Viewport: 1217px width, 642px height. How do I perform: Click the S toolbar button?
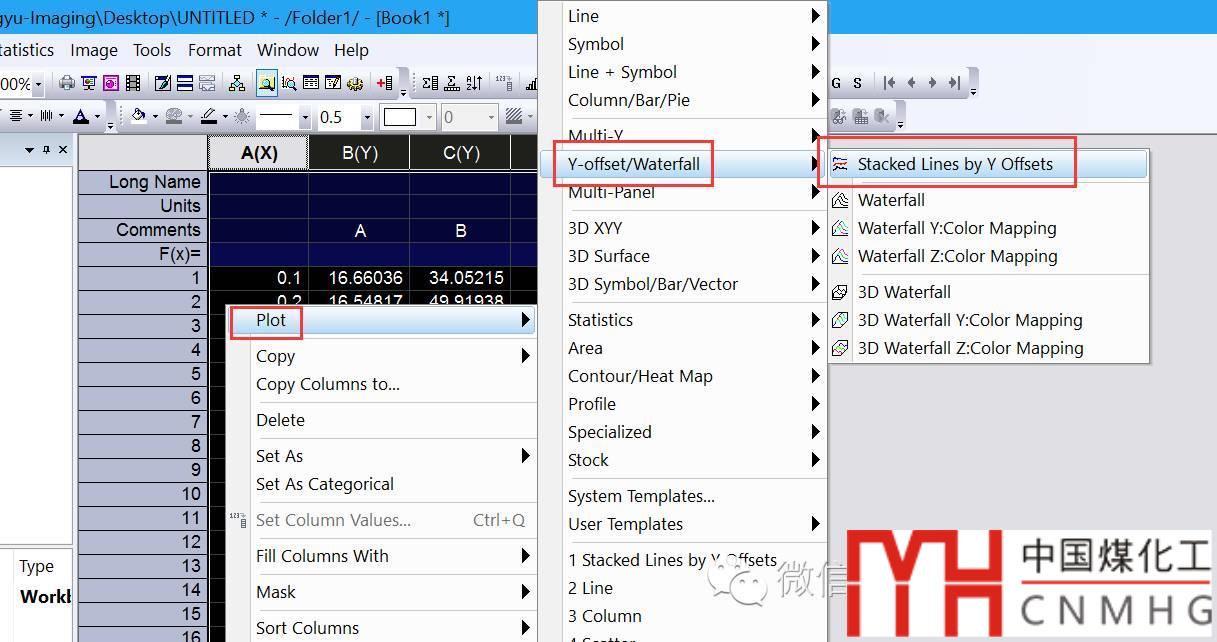[857, 83]
